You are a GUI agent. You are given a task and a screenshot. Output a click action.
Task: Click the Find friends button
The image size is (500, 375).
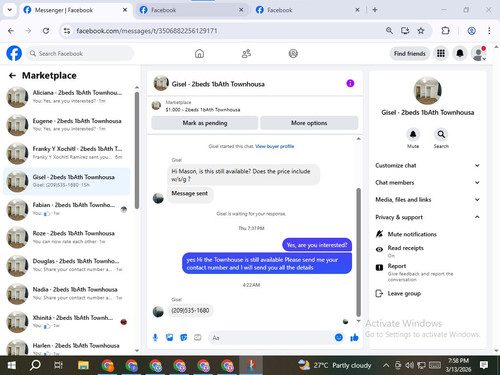point(410,53)
